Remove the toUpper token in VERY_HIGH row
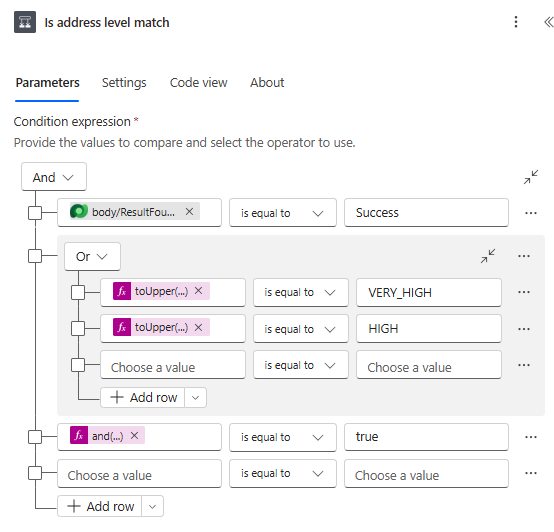Image resolution: width=554 pixels, height=532 pixels. [x=199, y=291]
